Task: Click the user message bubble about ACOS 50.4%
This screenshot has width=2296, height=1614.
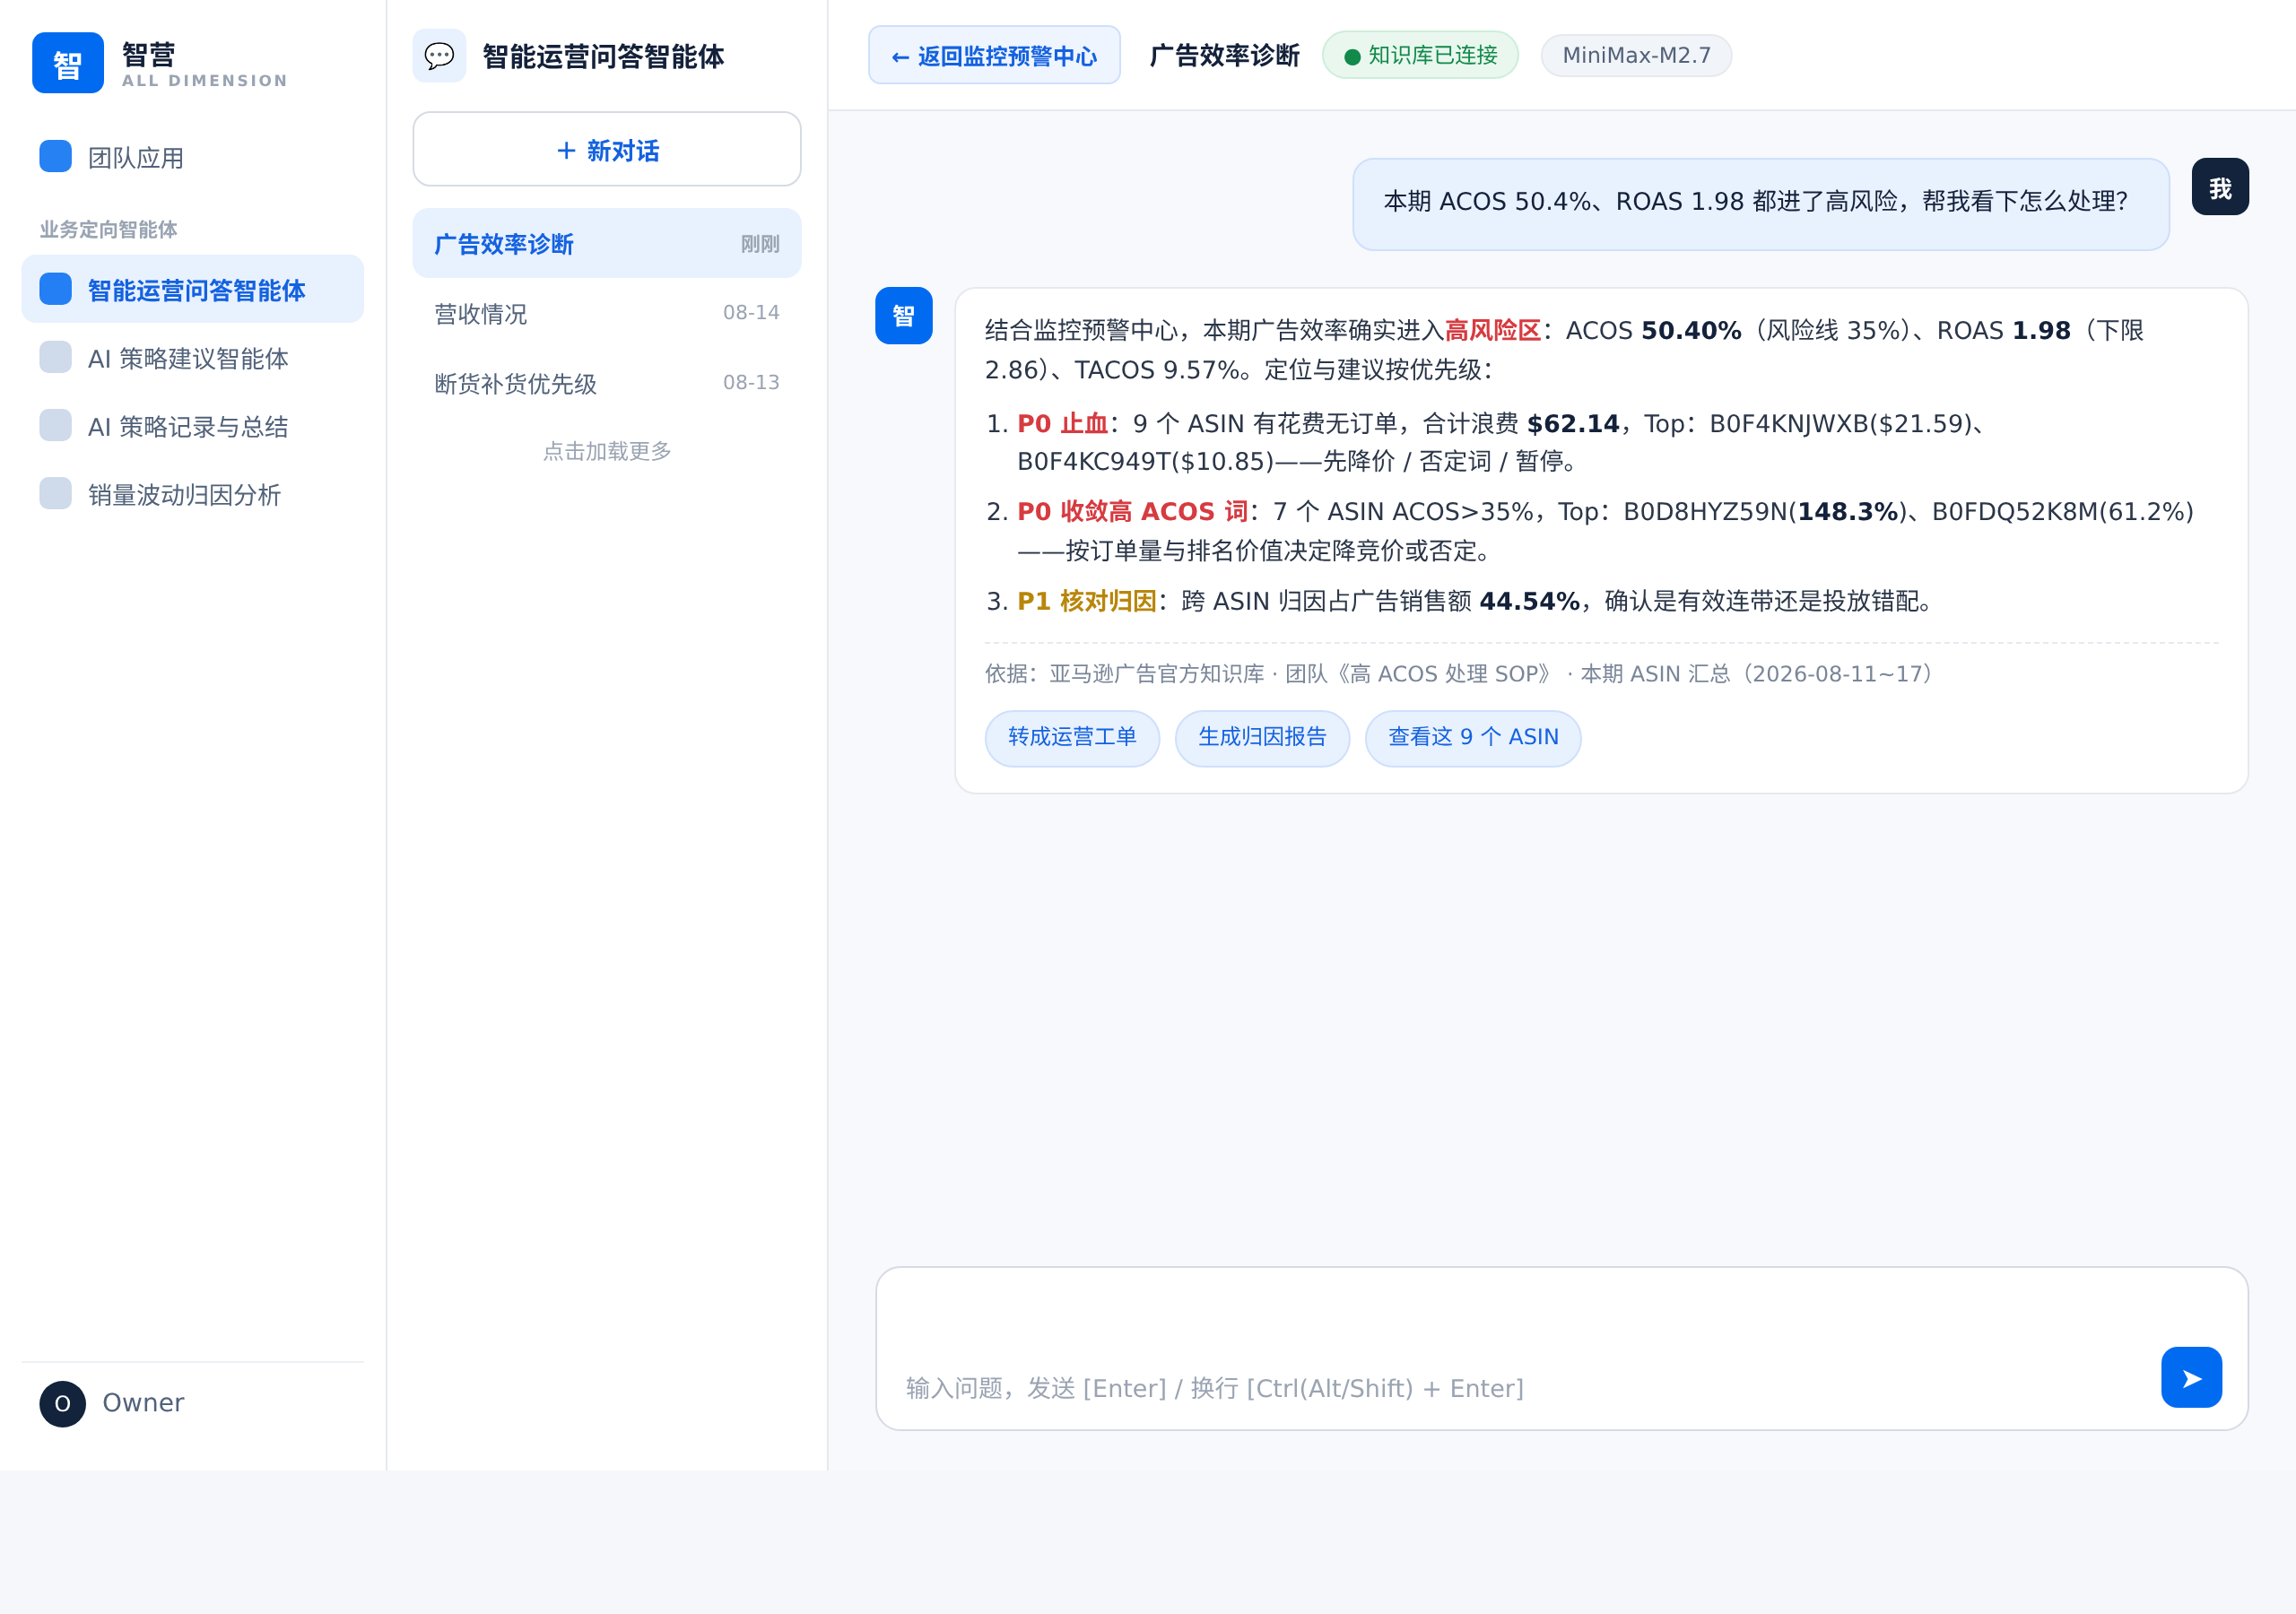Action: point(1760,204)
